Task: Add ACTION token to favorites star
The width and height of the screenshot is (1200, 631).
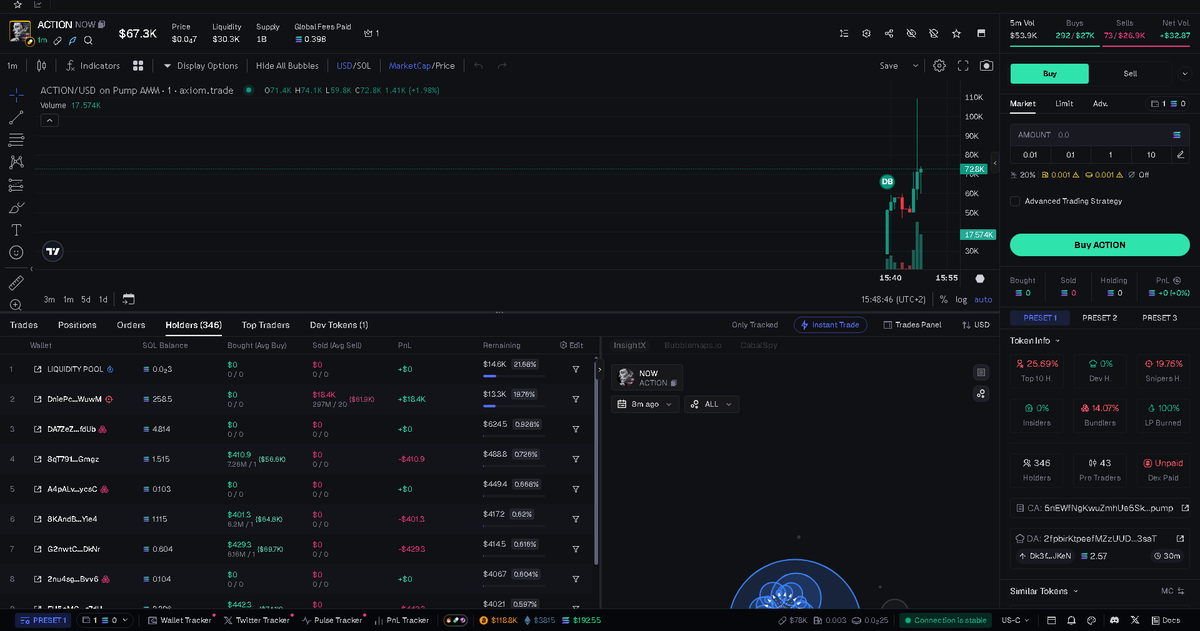Action: pos(956,33)
